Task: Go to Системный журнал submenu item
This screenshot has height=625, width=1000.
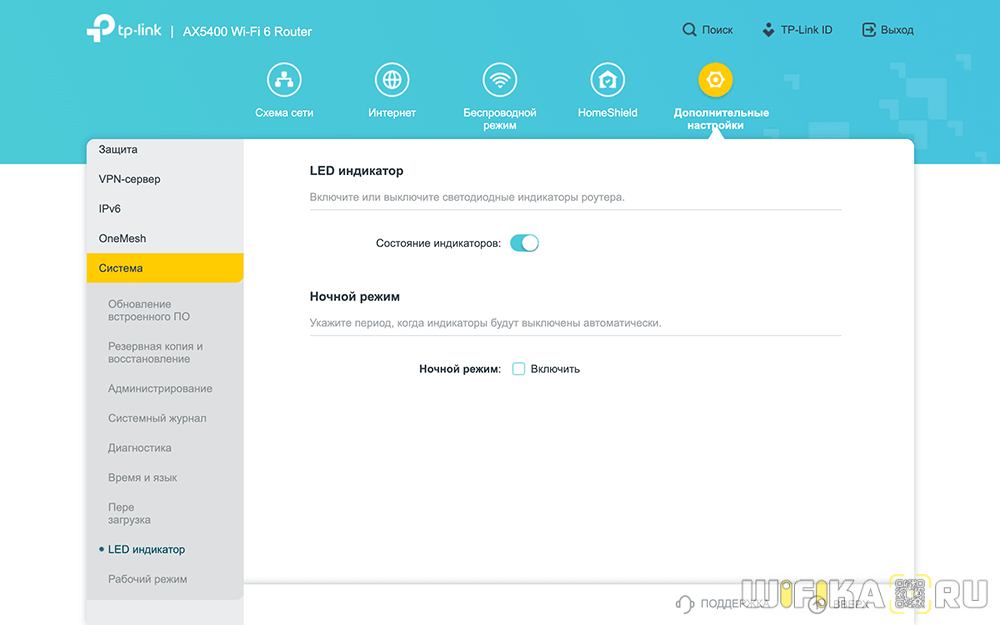Action: pyautogui.click(x=157, y=418)
